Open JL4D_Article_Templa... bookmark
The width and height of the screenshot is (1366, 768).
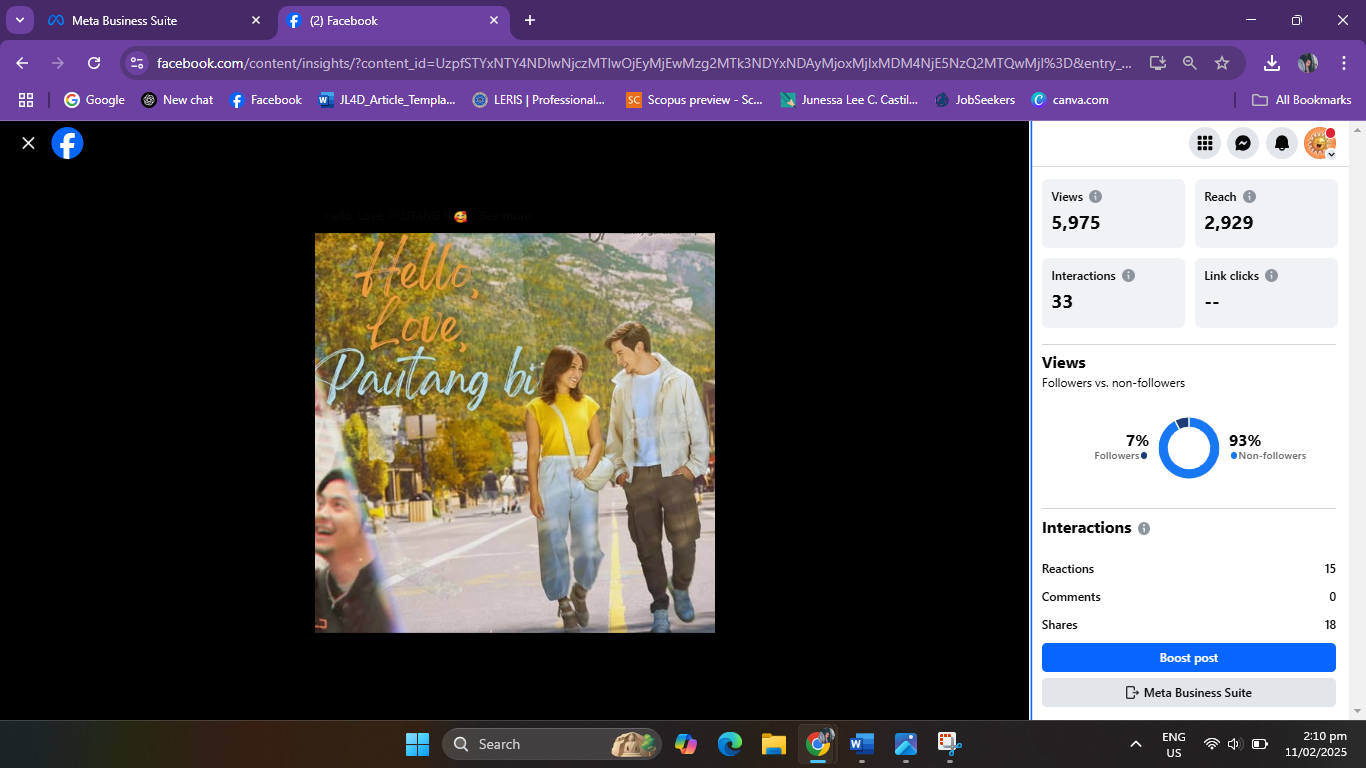click(x=387, y=100)
